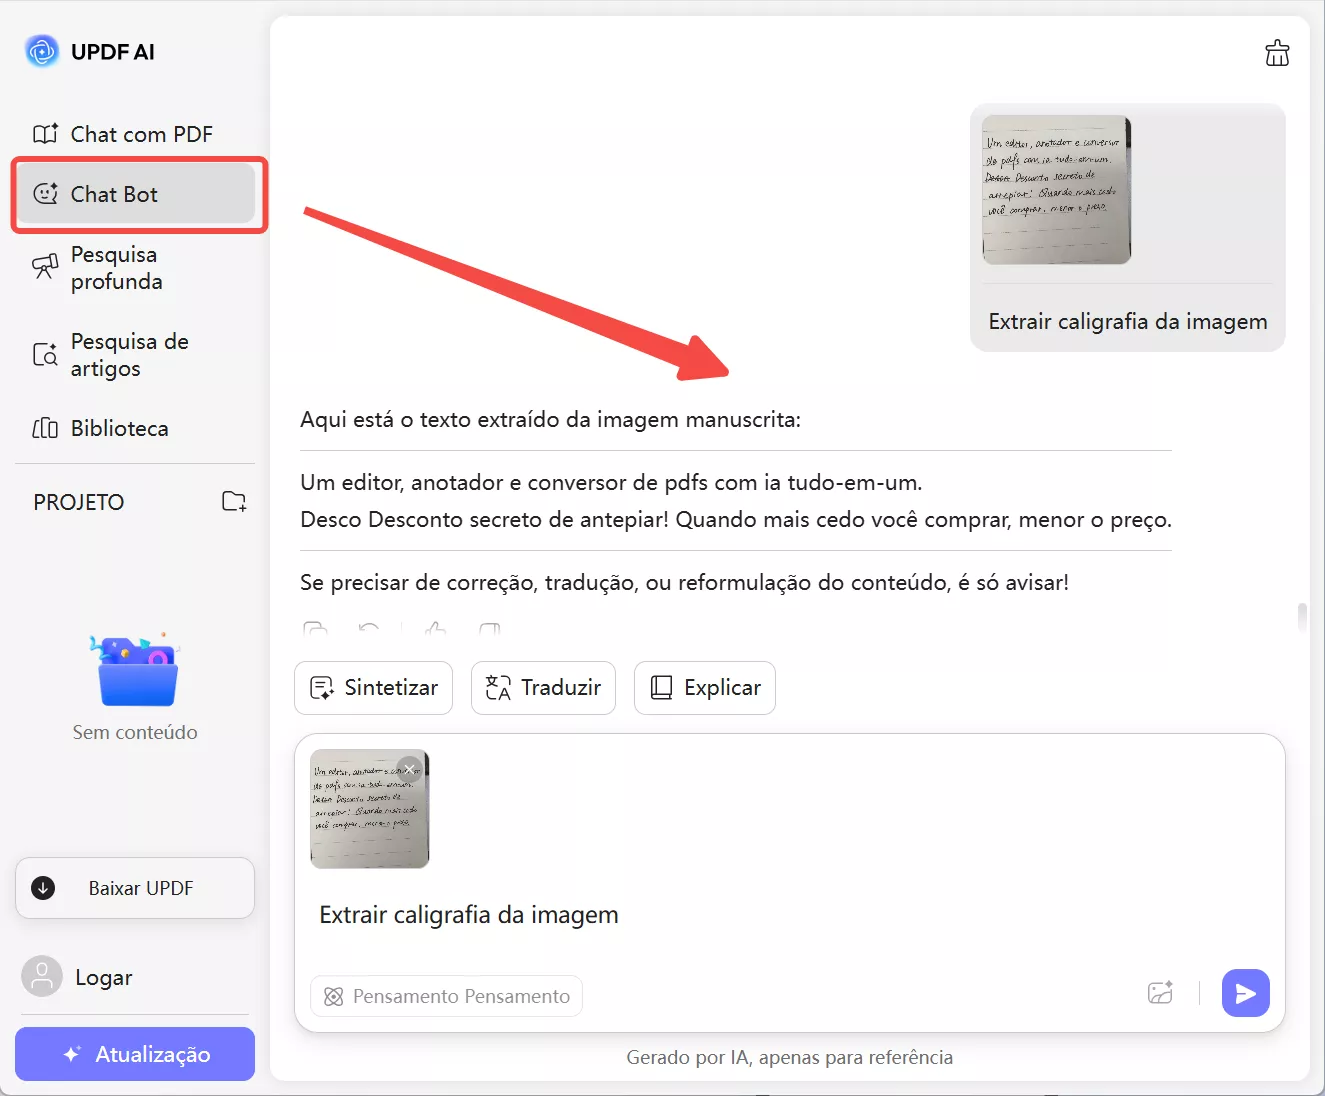Toggle Pensamento thinking mode

[x=446, y=995]
